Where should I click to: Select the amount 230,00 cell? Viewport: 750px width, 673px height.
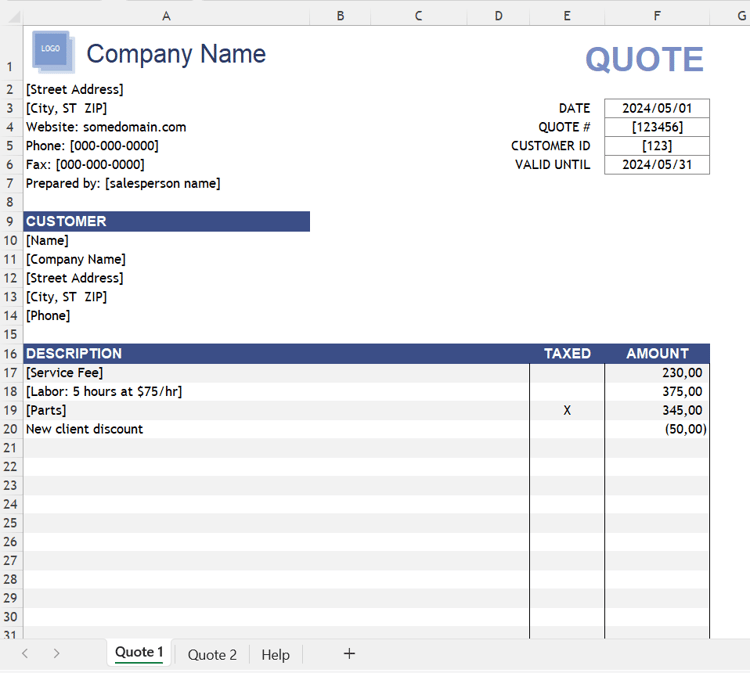(657, 373)
